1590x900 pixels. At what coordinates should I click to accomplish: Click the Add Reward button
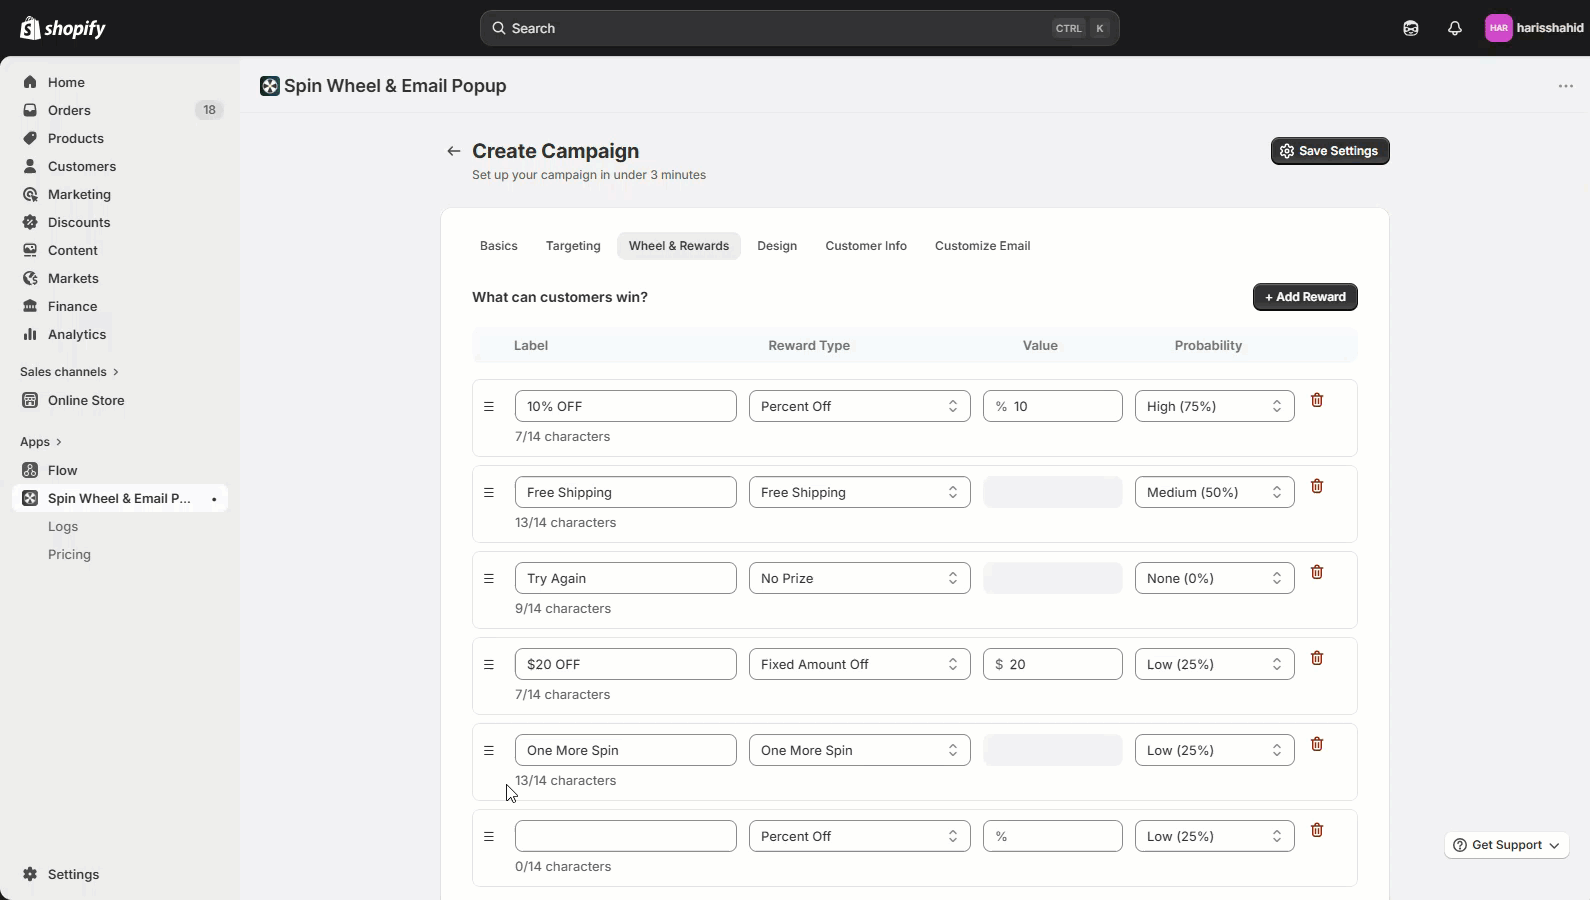(1305, 297)
